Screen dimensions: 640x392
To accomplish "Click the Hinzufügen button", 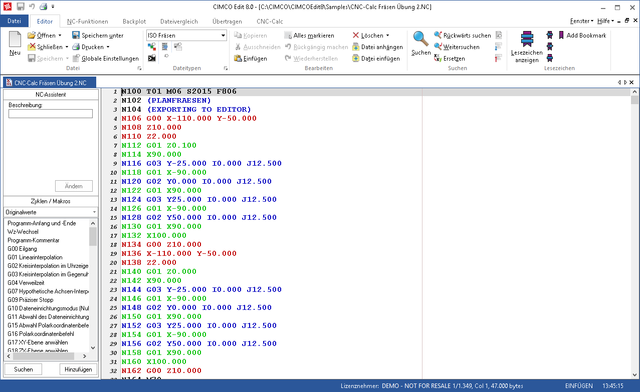I will 78,369.
